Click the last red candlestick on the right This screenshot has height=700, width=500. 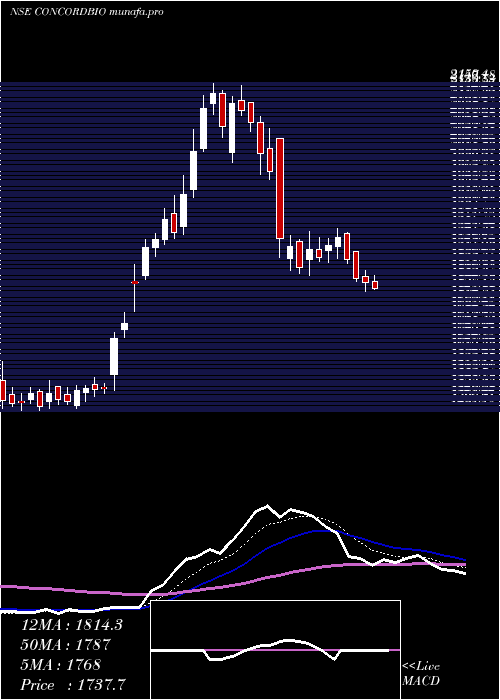[x=375, y=285]
